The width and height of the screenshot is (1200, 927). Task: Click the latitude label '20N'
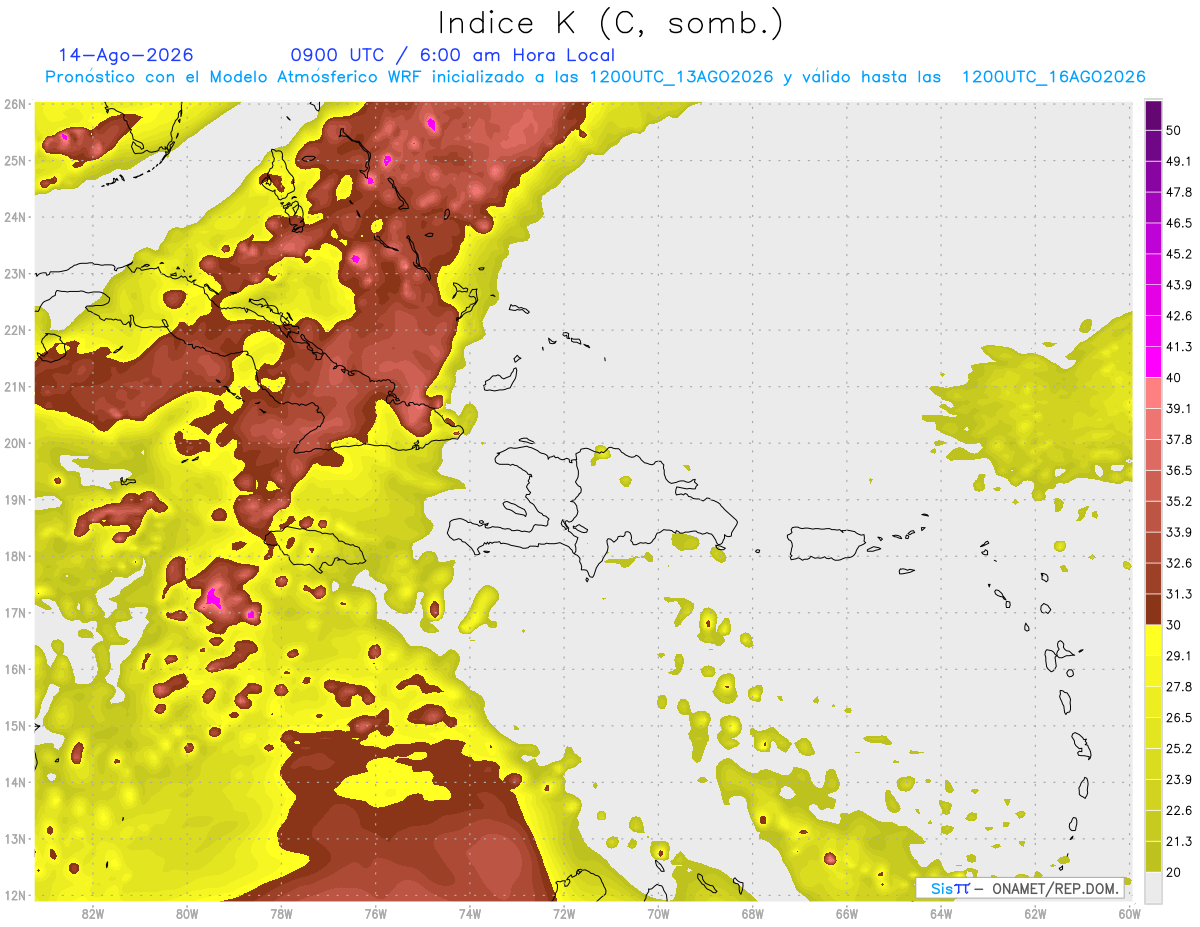point(15,443)
